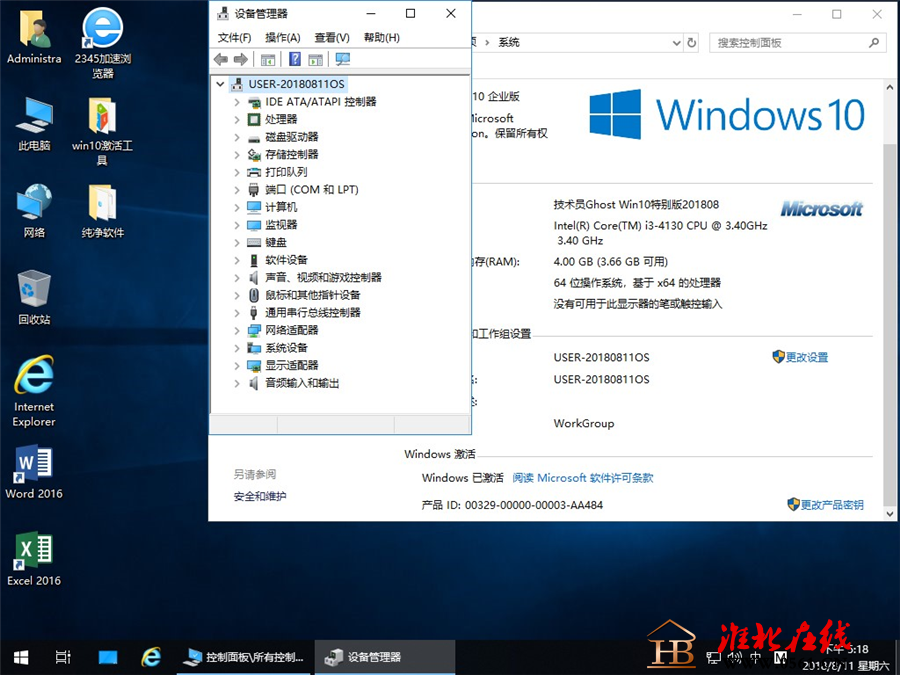Launch Internet Explorer from the taskbar
This screenshot has height=675, width=900.
tap(152, 657)
